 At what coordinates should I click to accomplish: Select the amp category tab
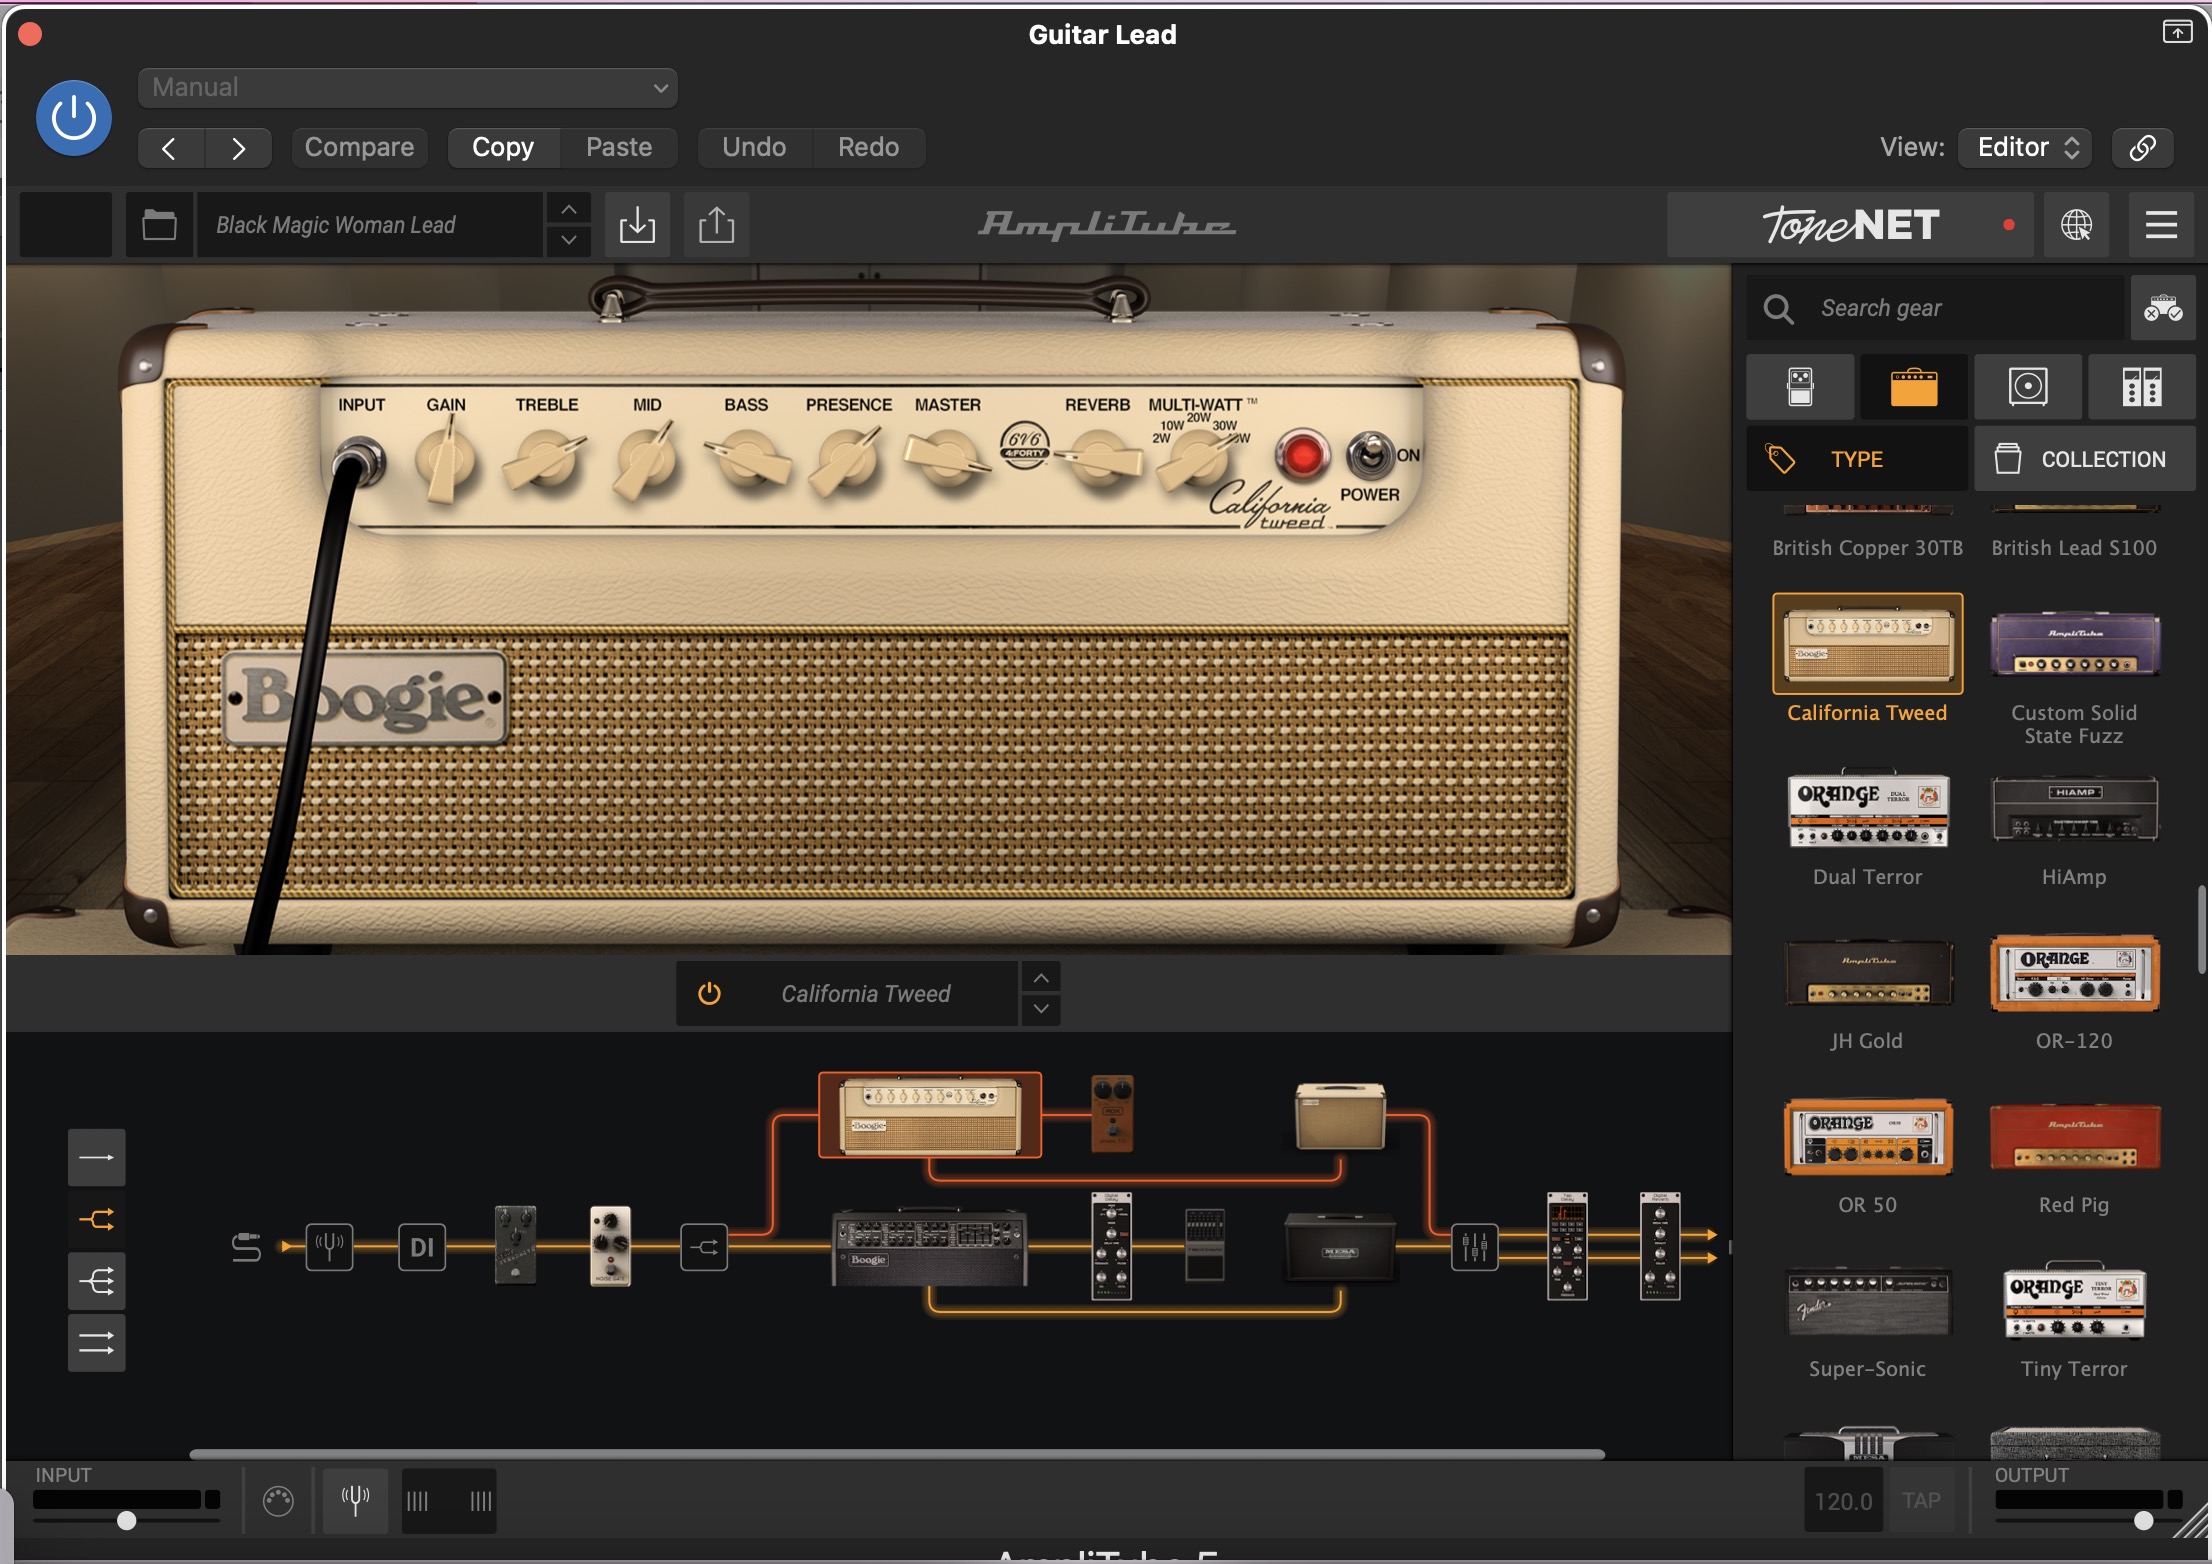pos(1914,387)
